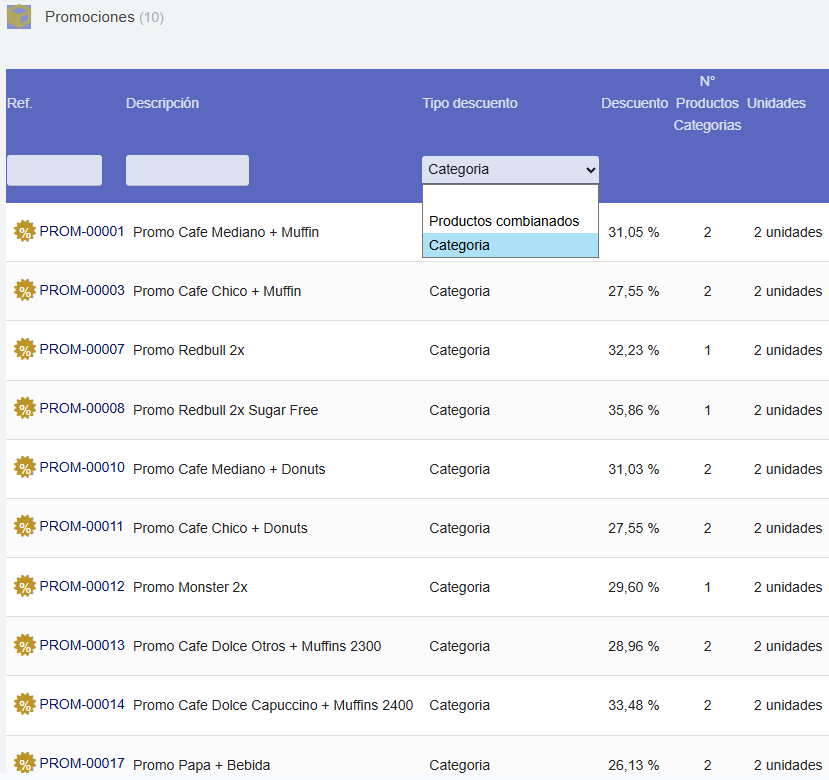Click the Promociones box icon in header
Viewport: 829px width, 780px height.
[19, 17]
